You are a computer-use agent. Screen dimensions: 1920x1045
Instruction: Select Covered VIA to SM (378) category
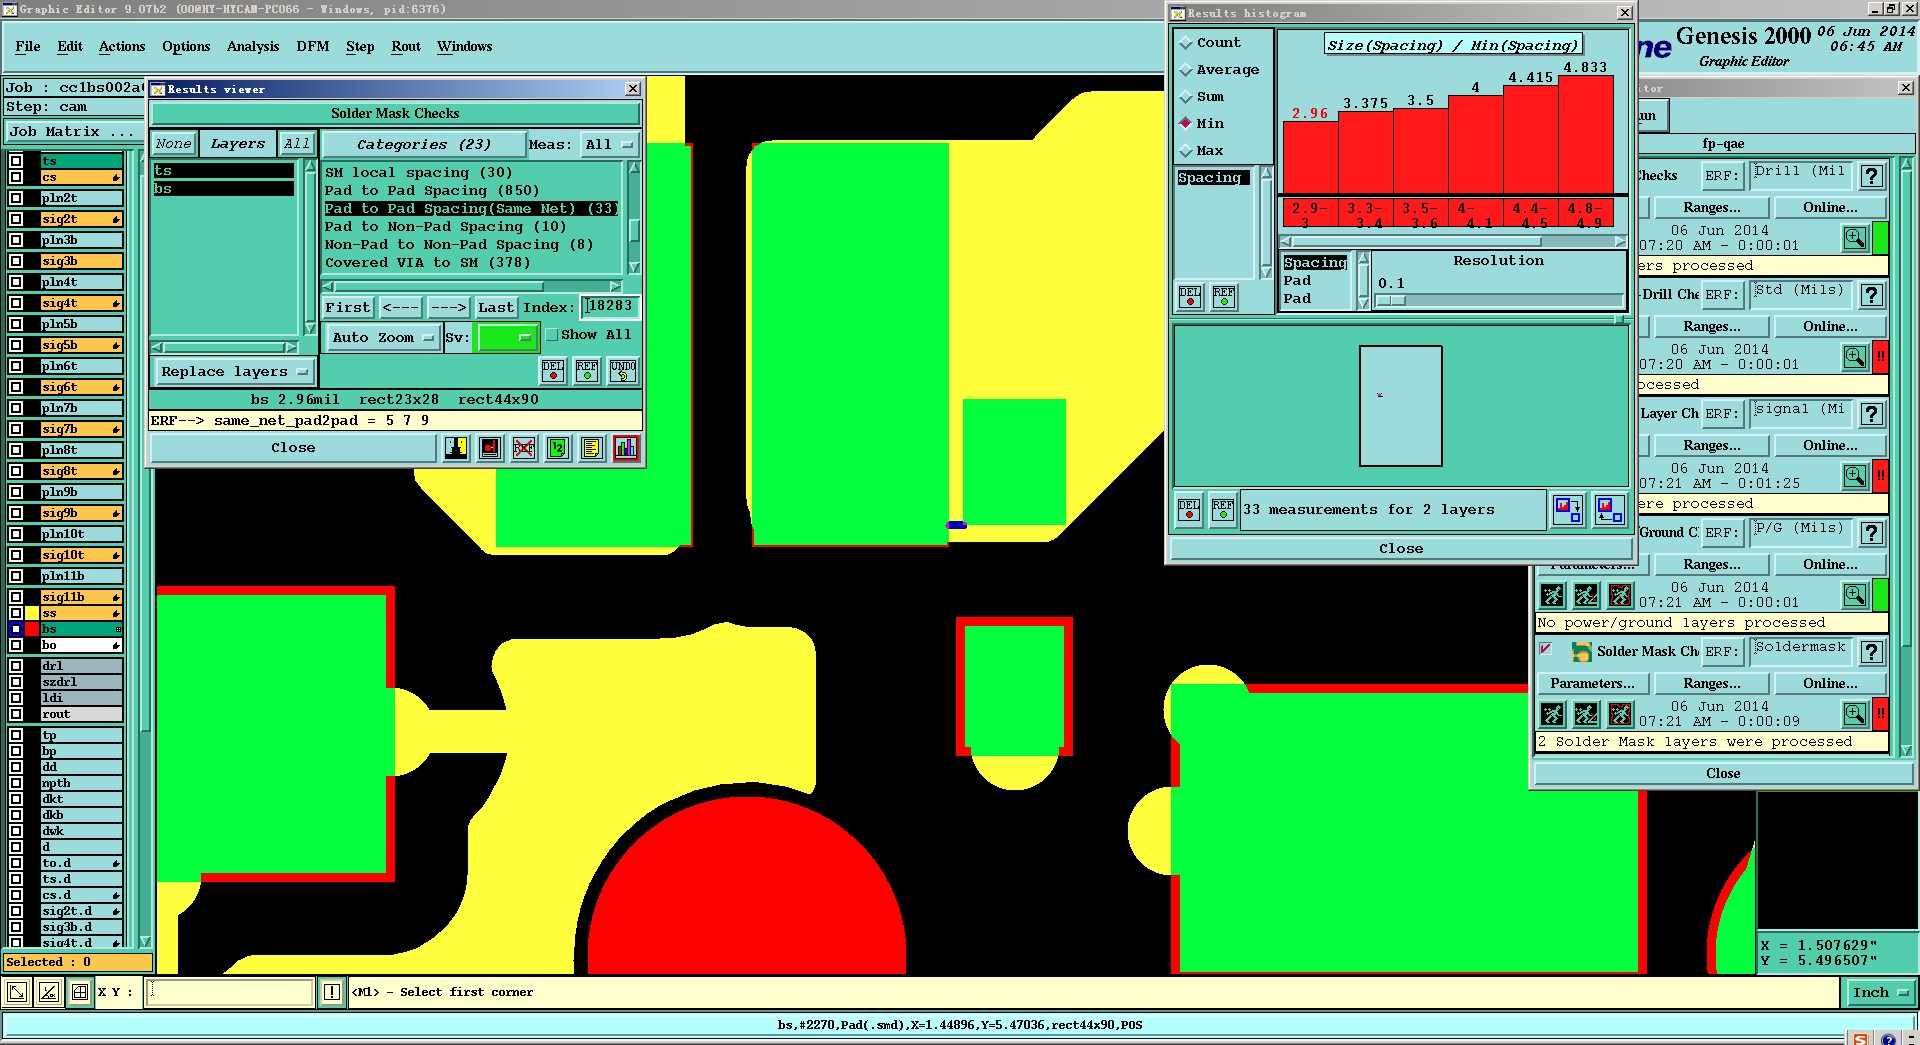pyautogui.click(x=427, y=263)
